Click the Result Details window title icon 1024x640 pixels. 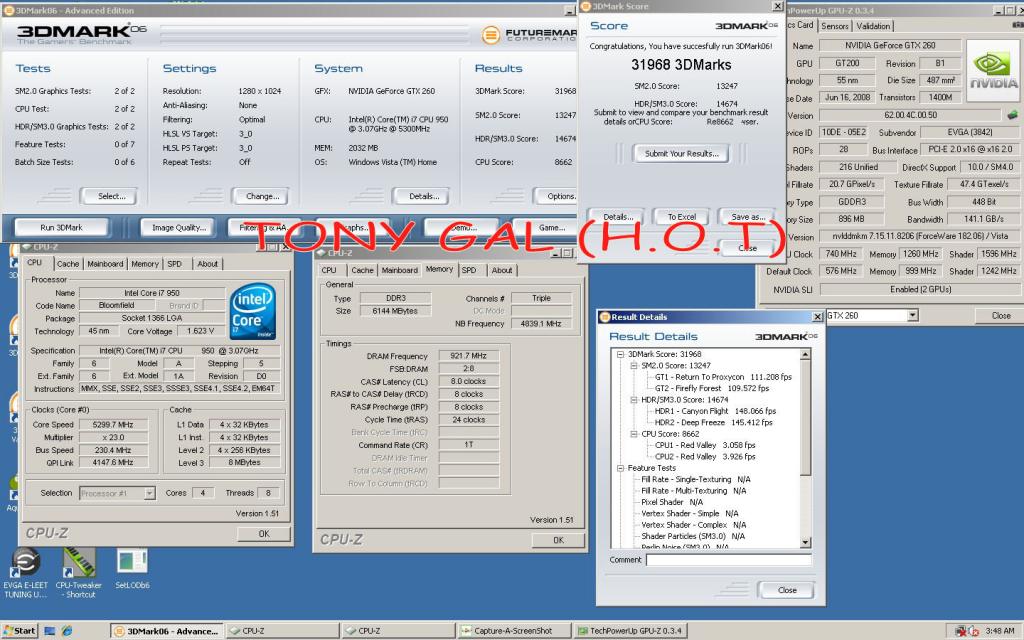click(604, 317)
